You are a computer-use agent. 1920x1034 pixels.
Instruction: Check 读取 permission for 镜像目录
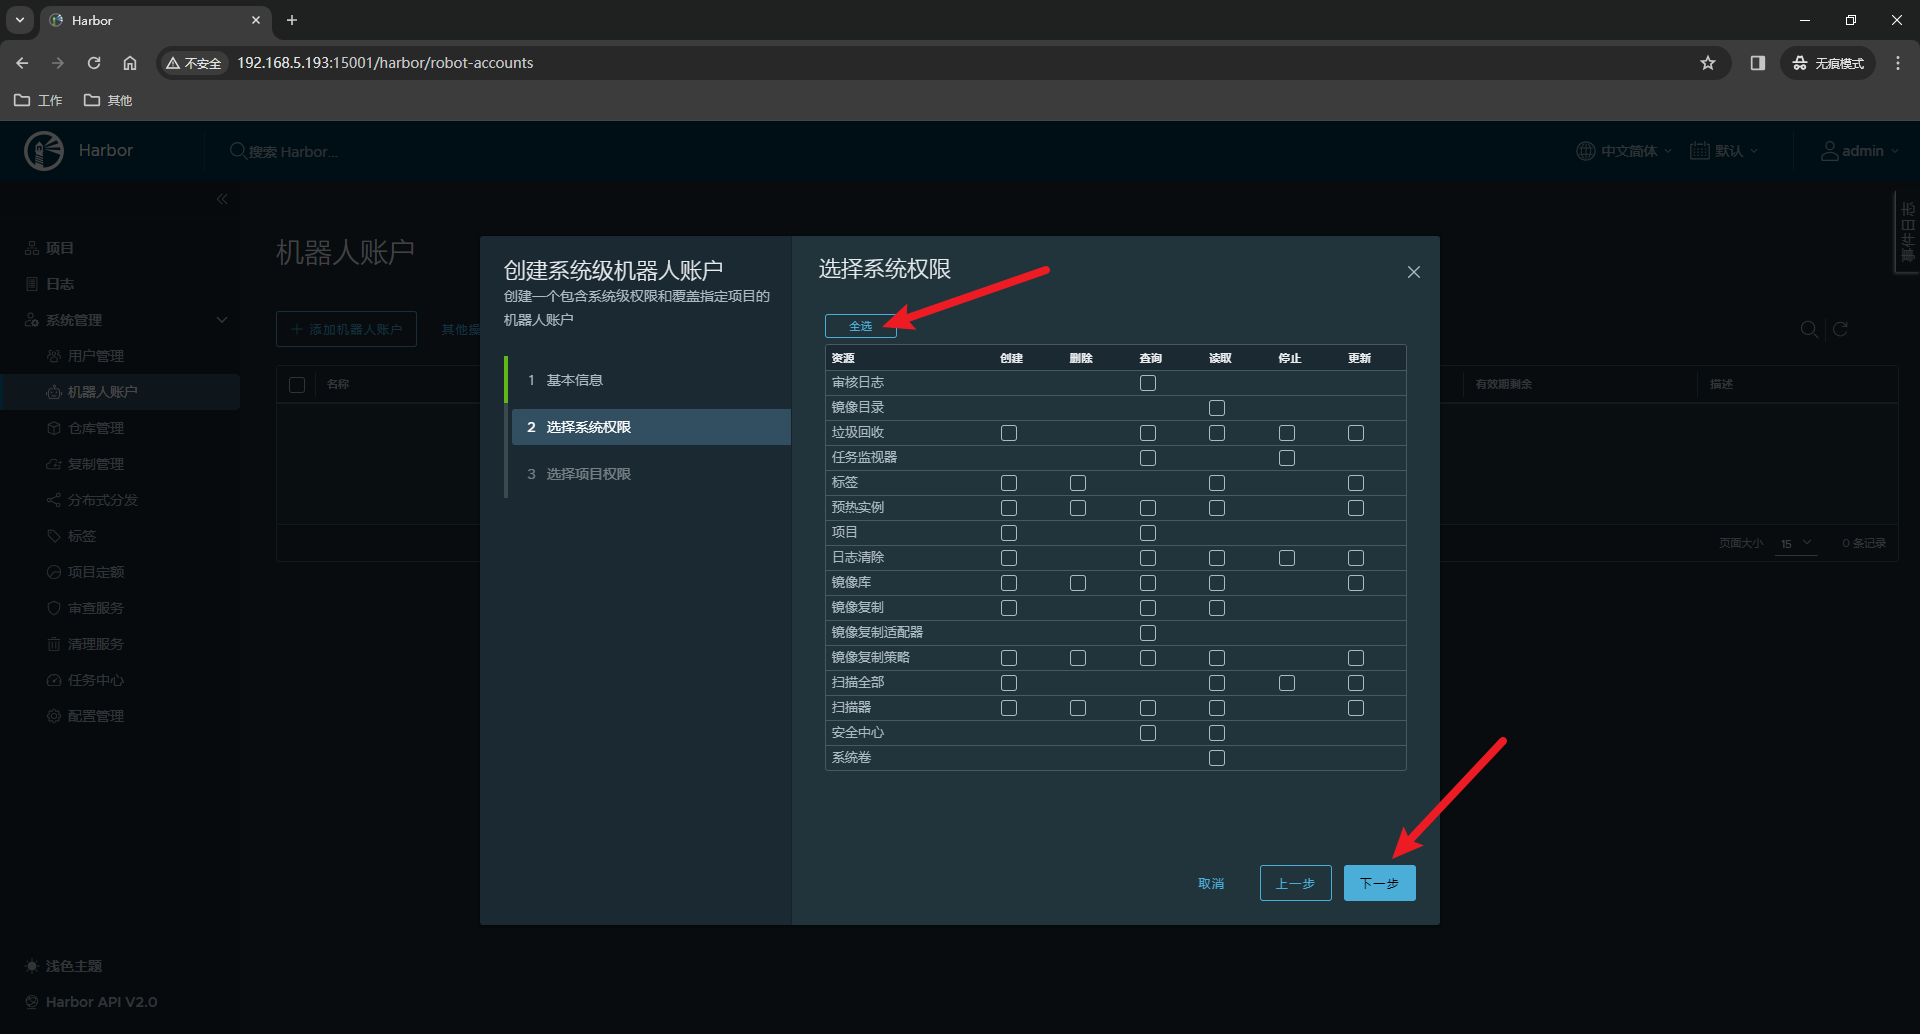[x=1217, y=408]
